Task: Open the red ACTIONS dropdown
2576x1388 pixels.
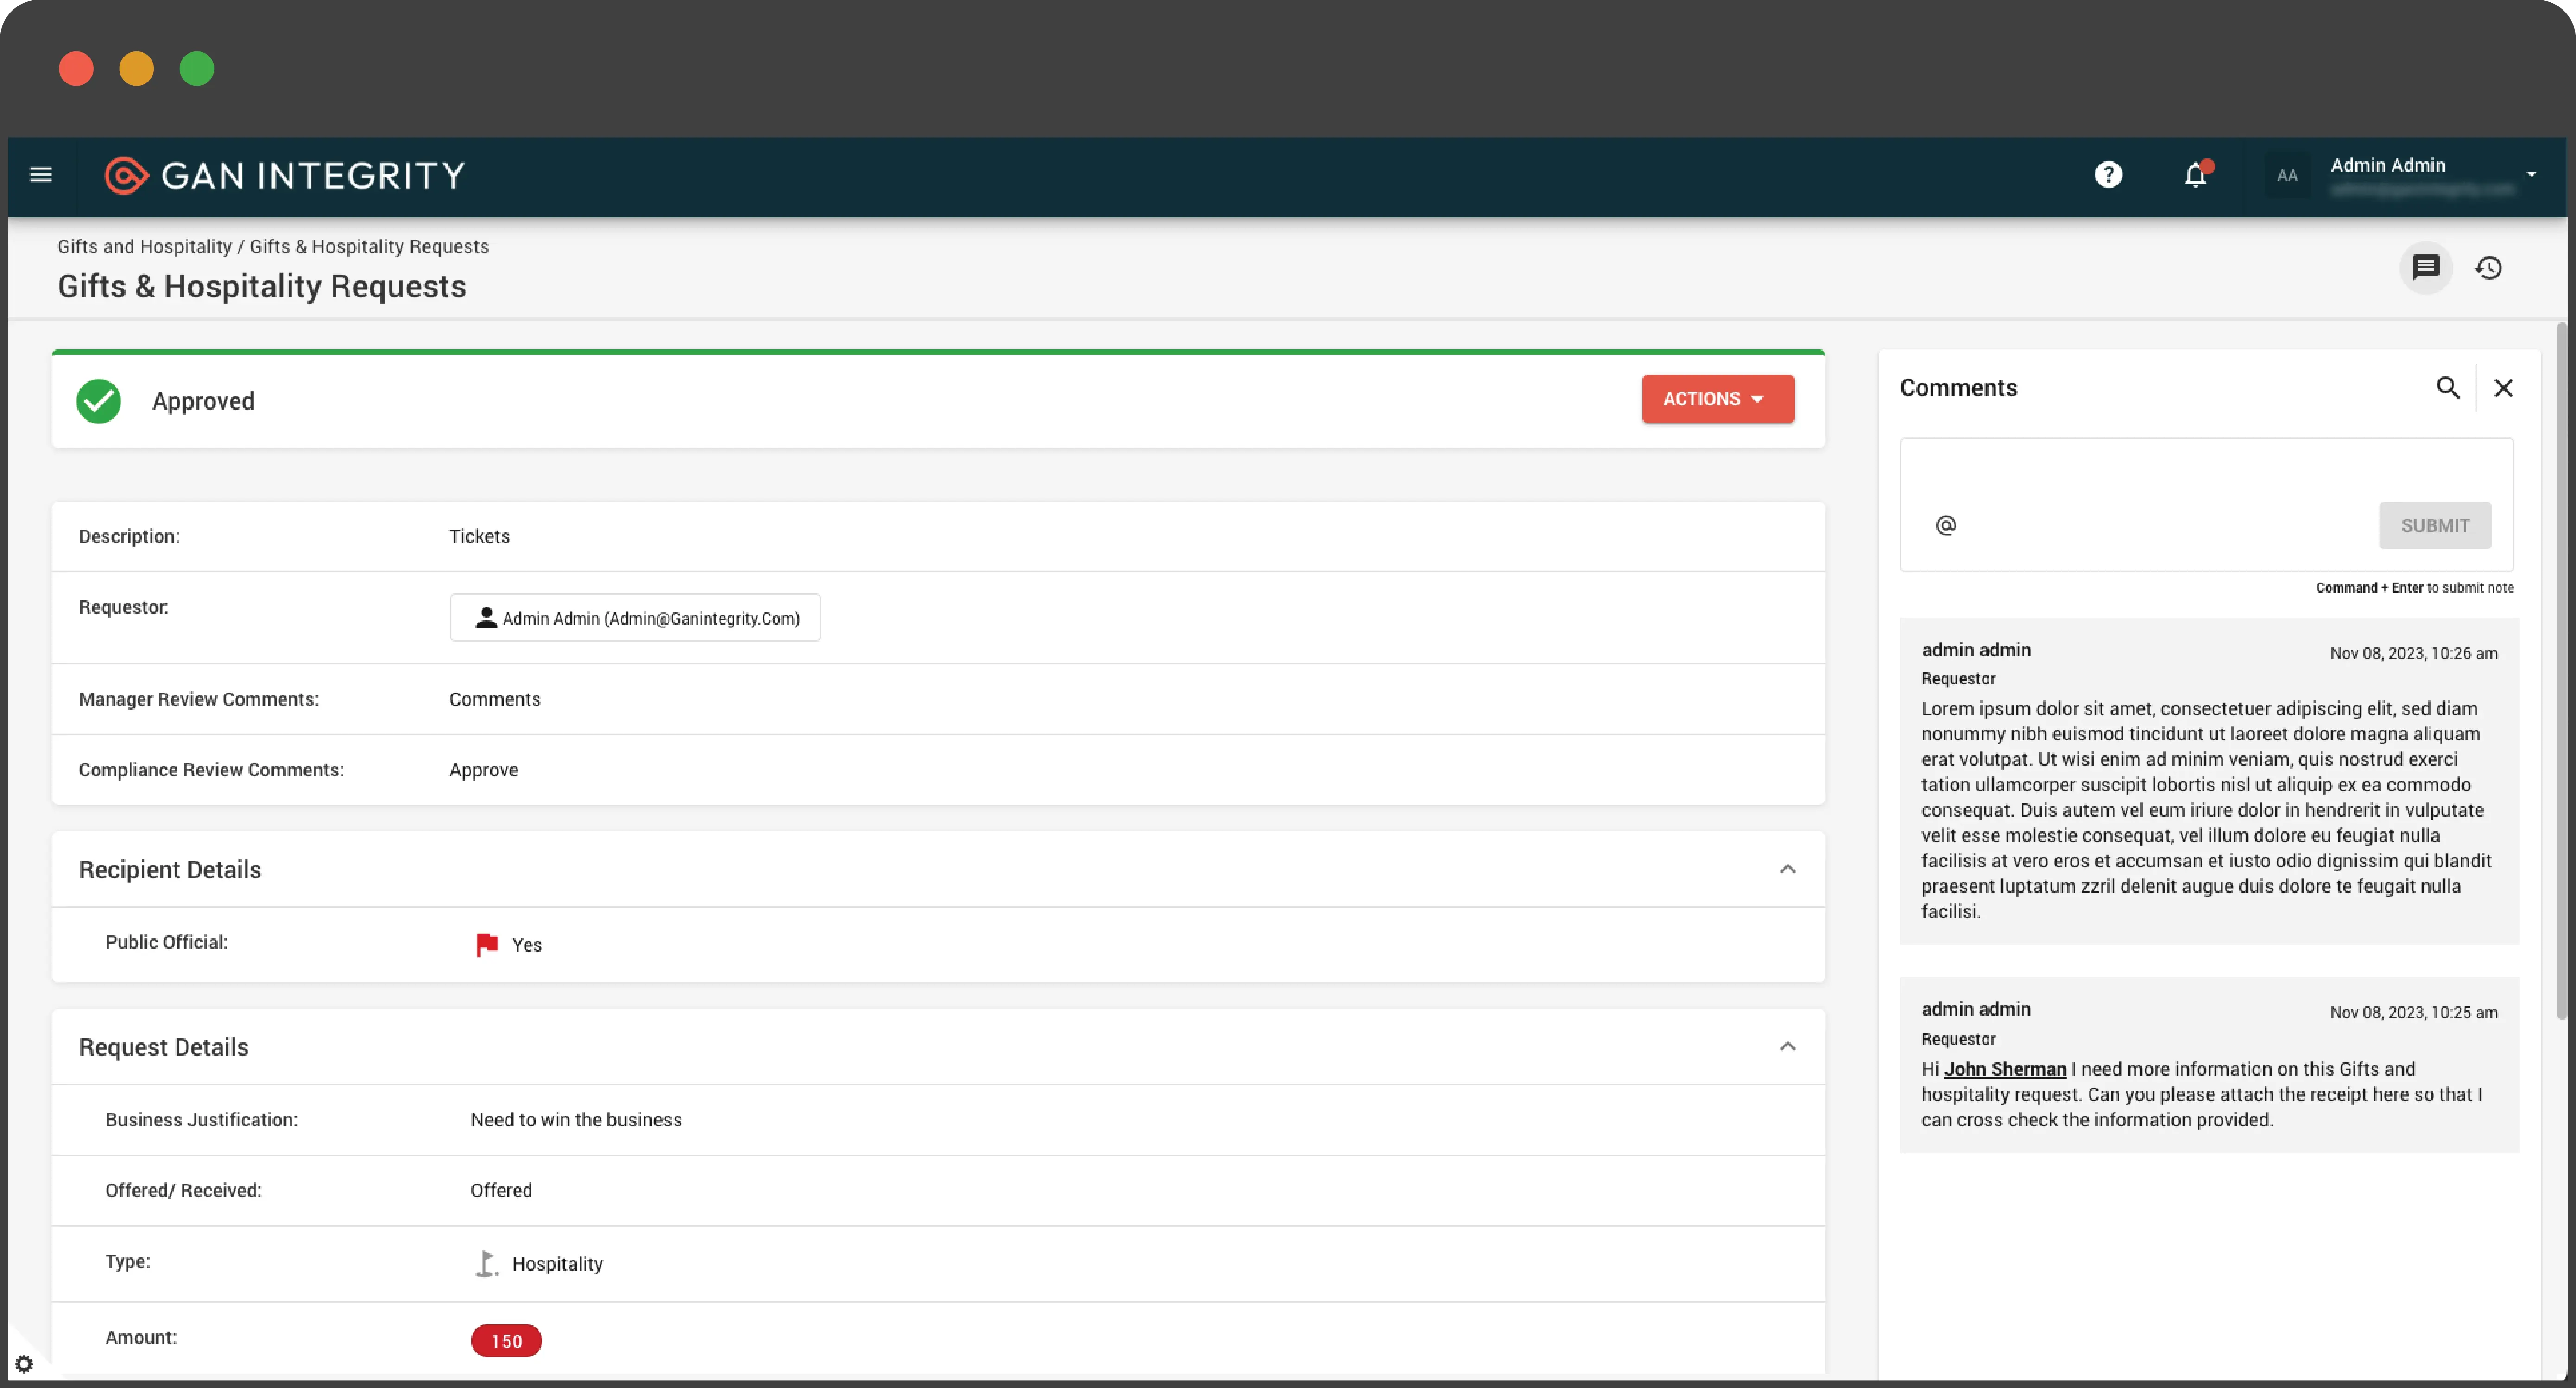Action: click(1717, 399)
